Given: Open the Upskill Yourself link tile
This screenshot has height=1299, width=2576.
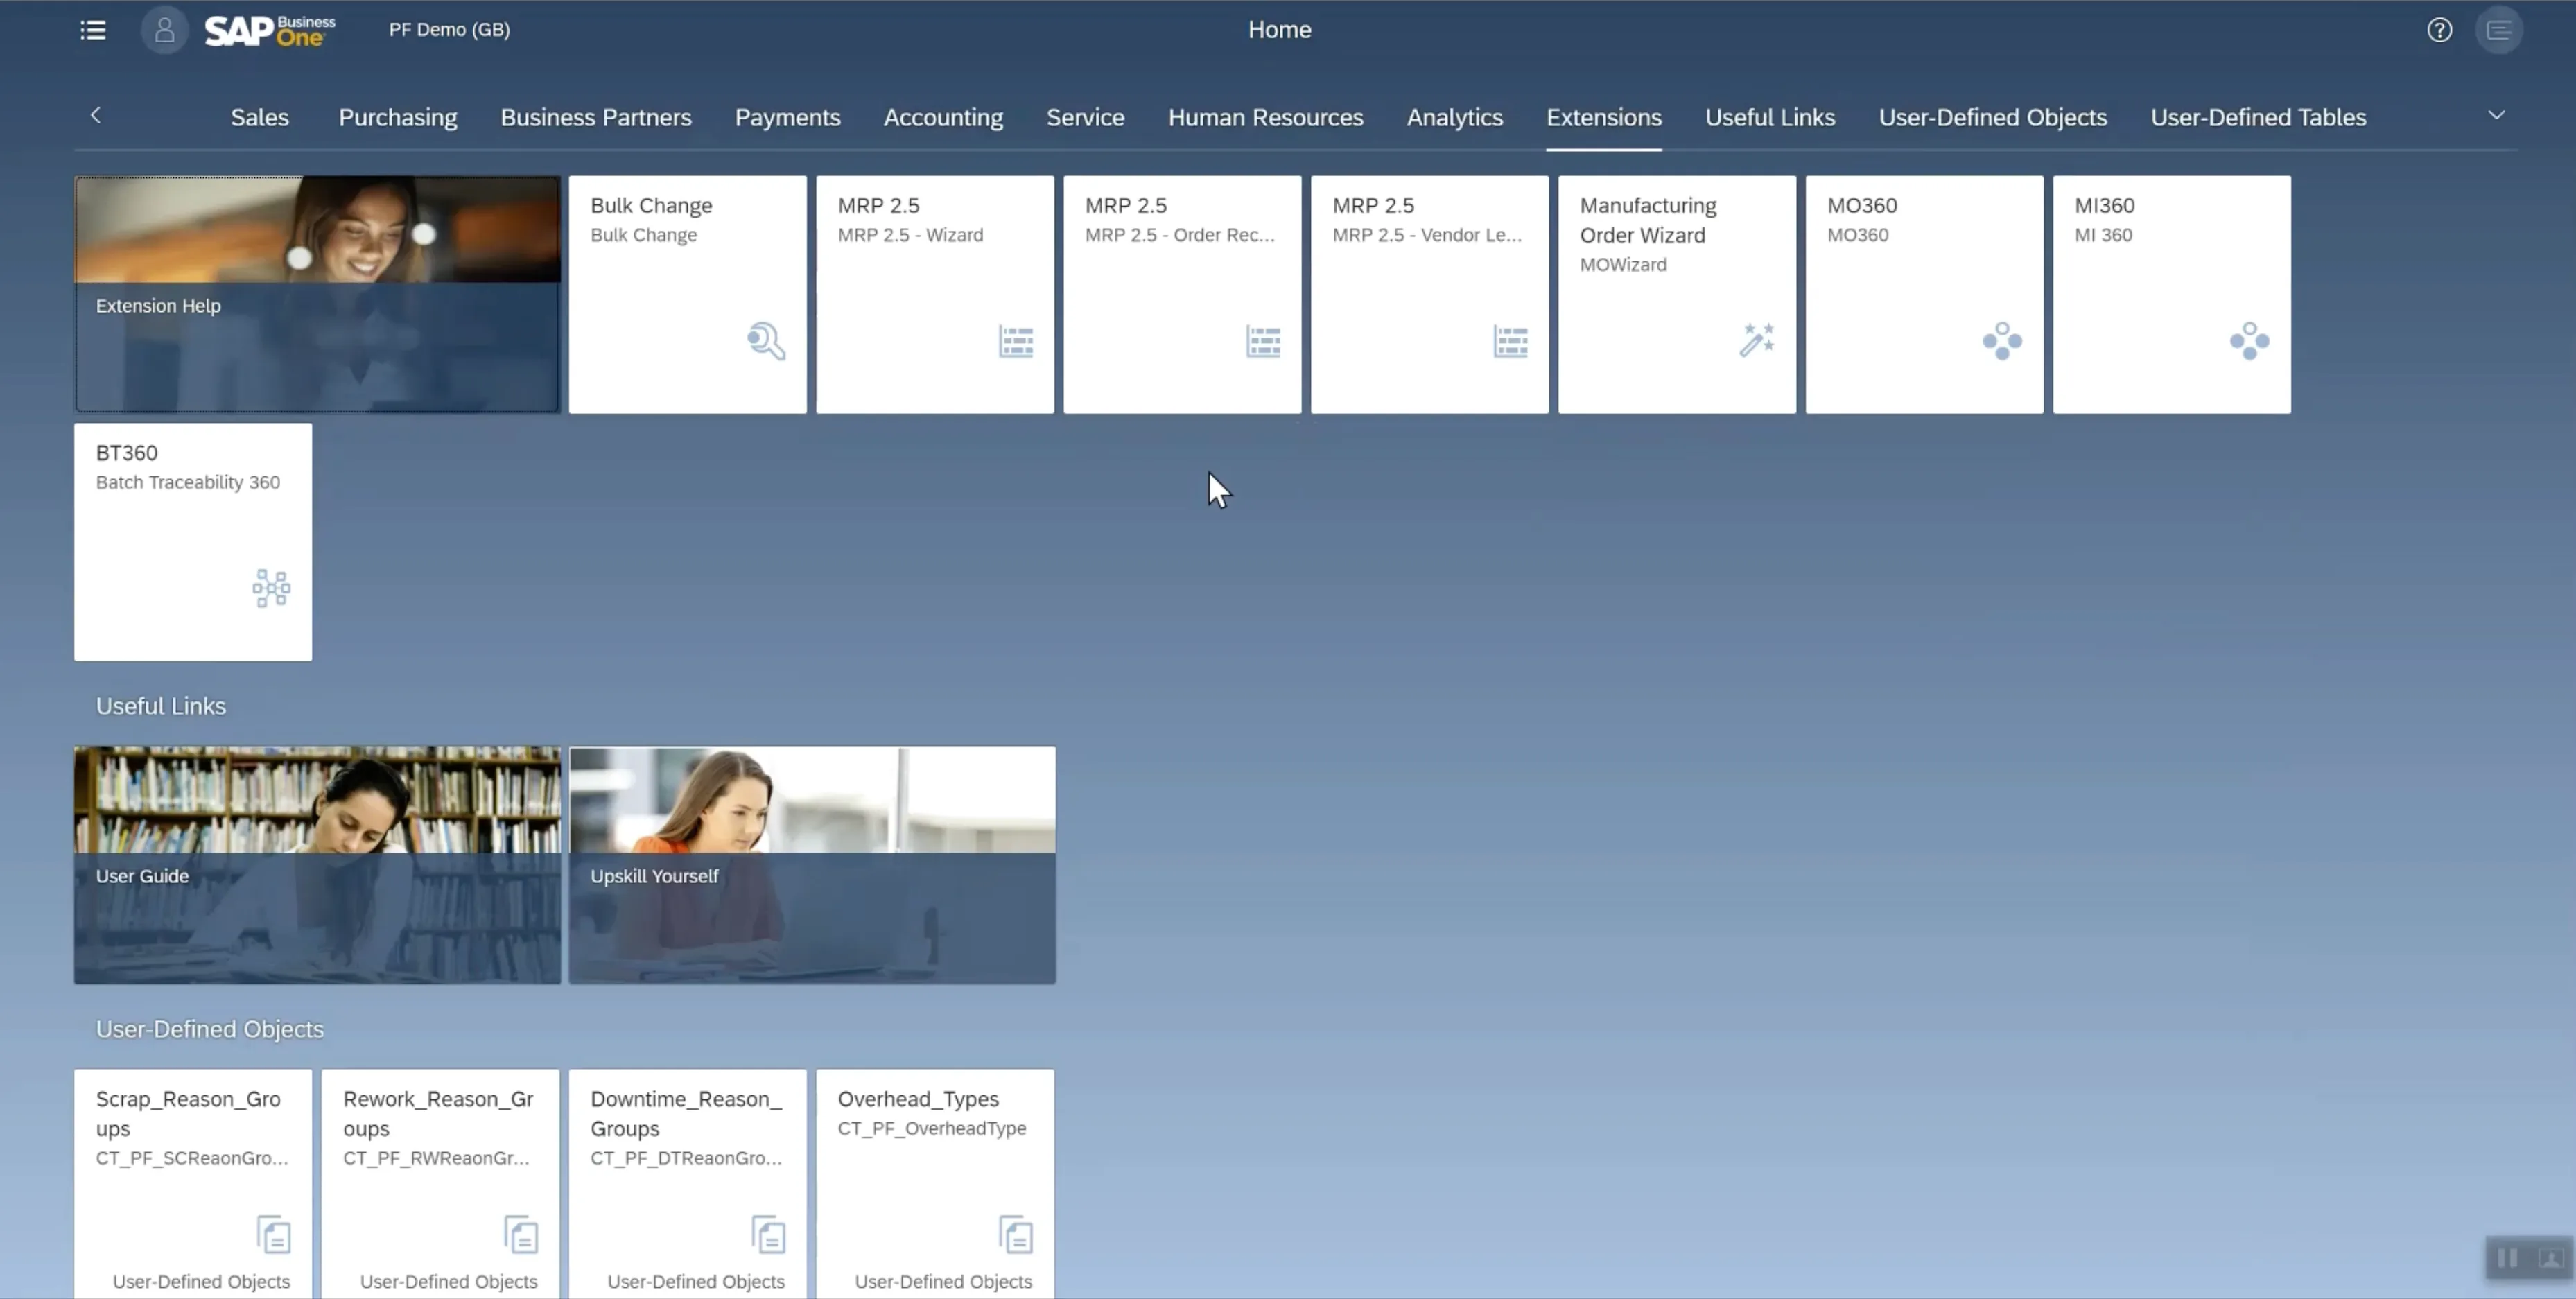Looking at the screenshot, I should tap(812, 864).
